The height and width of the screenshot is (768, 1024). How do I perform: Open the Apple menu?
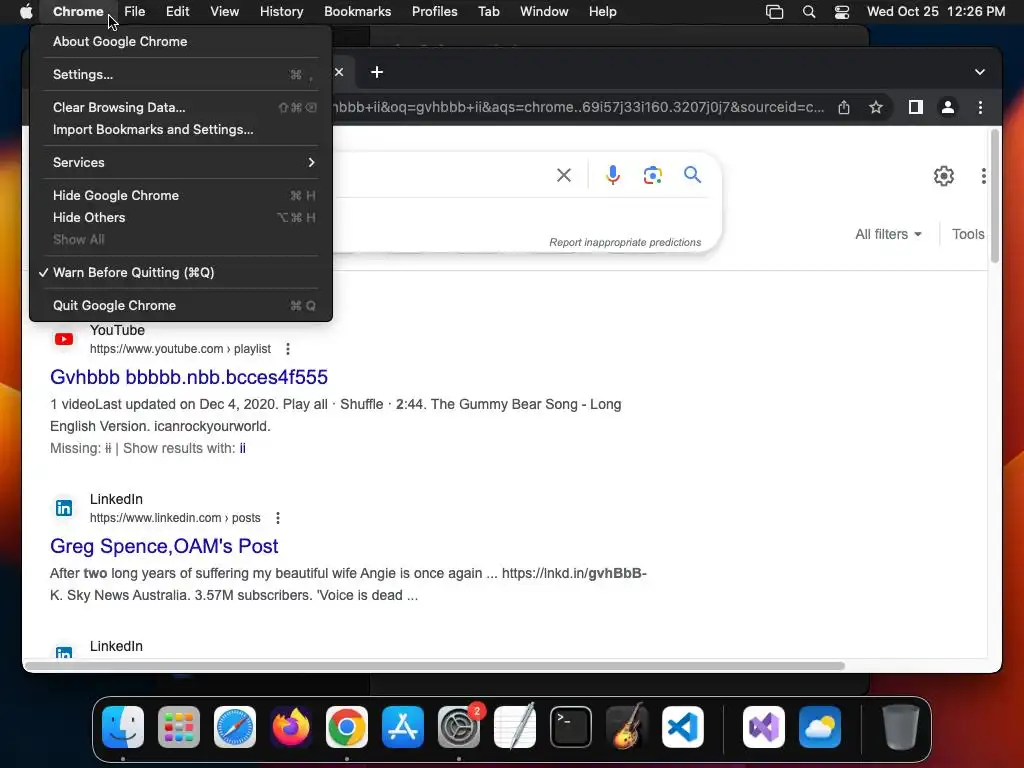25,12
